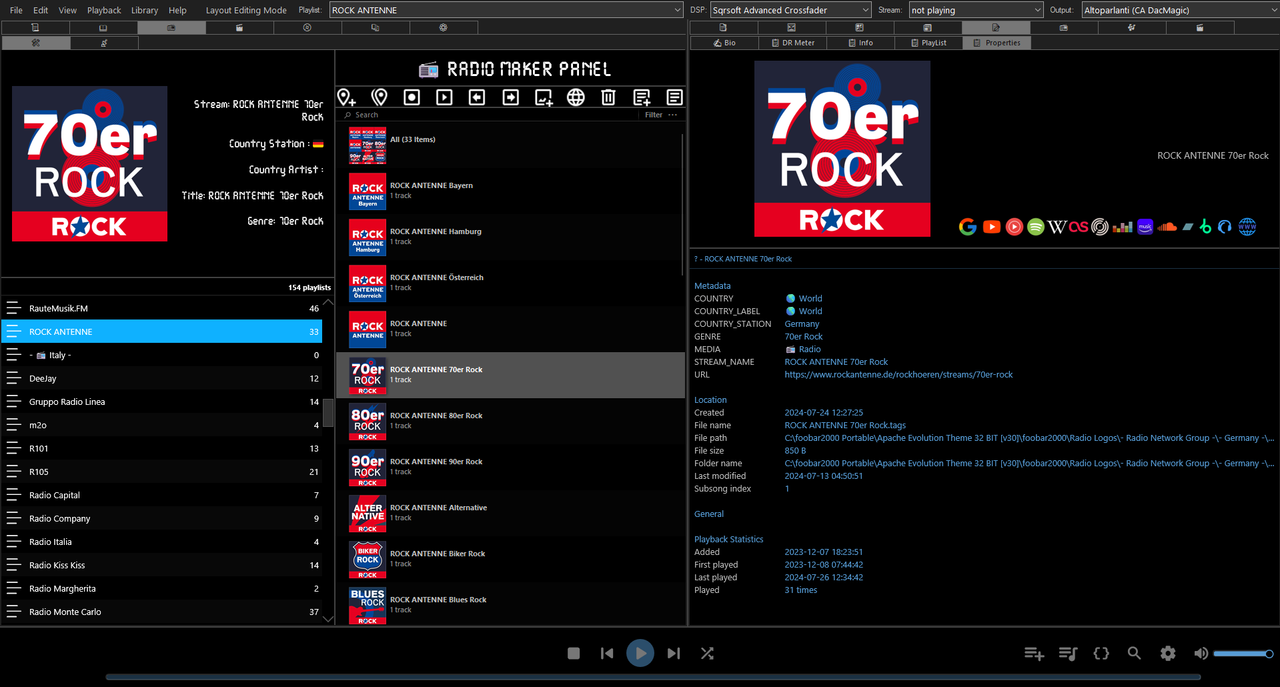Click the music note queue icon
Image resolution: width=1280 pixels, height=687 pixels.
tap(1068, 653)
